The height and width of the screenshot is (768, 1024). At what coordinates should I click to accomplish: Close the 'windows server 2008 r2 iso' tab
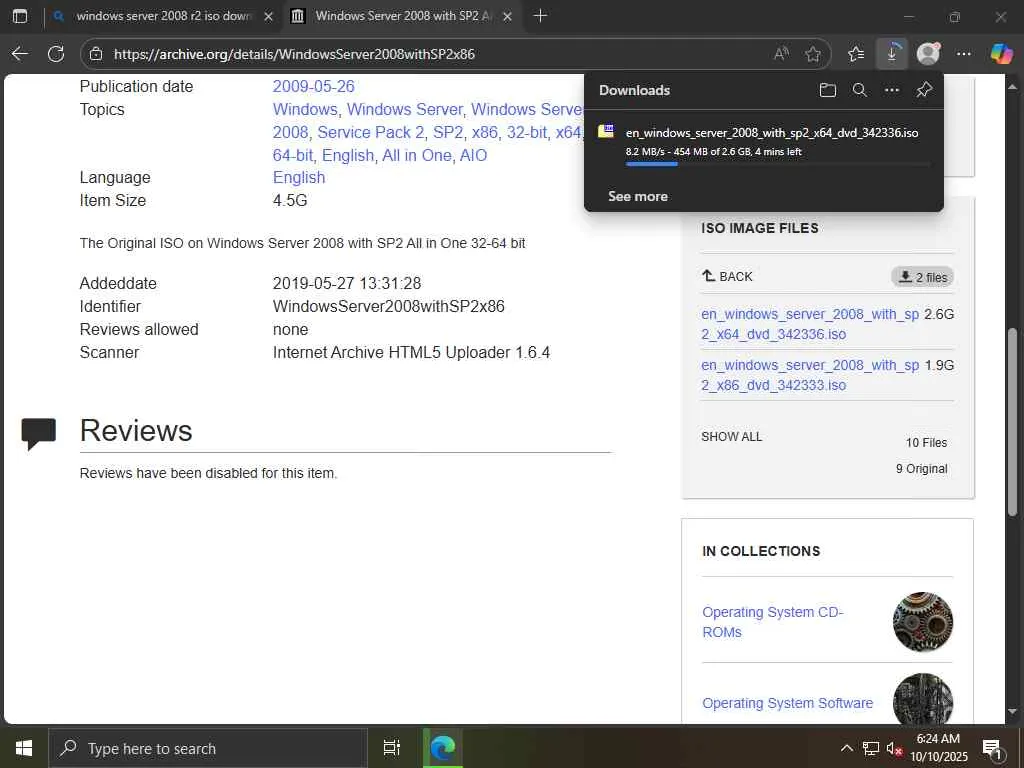click(268, 17)
